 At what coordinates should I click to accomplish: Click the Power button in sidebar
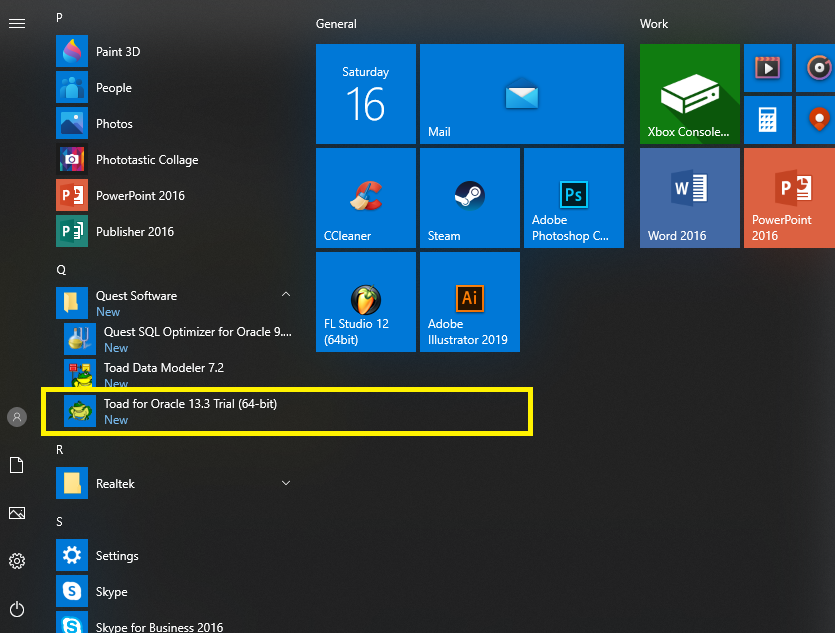tap(17, 609)
